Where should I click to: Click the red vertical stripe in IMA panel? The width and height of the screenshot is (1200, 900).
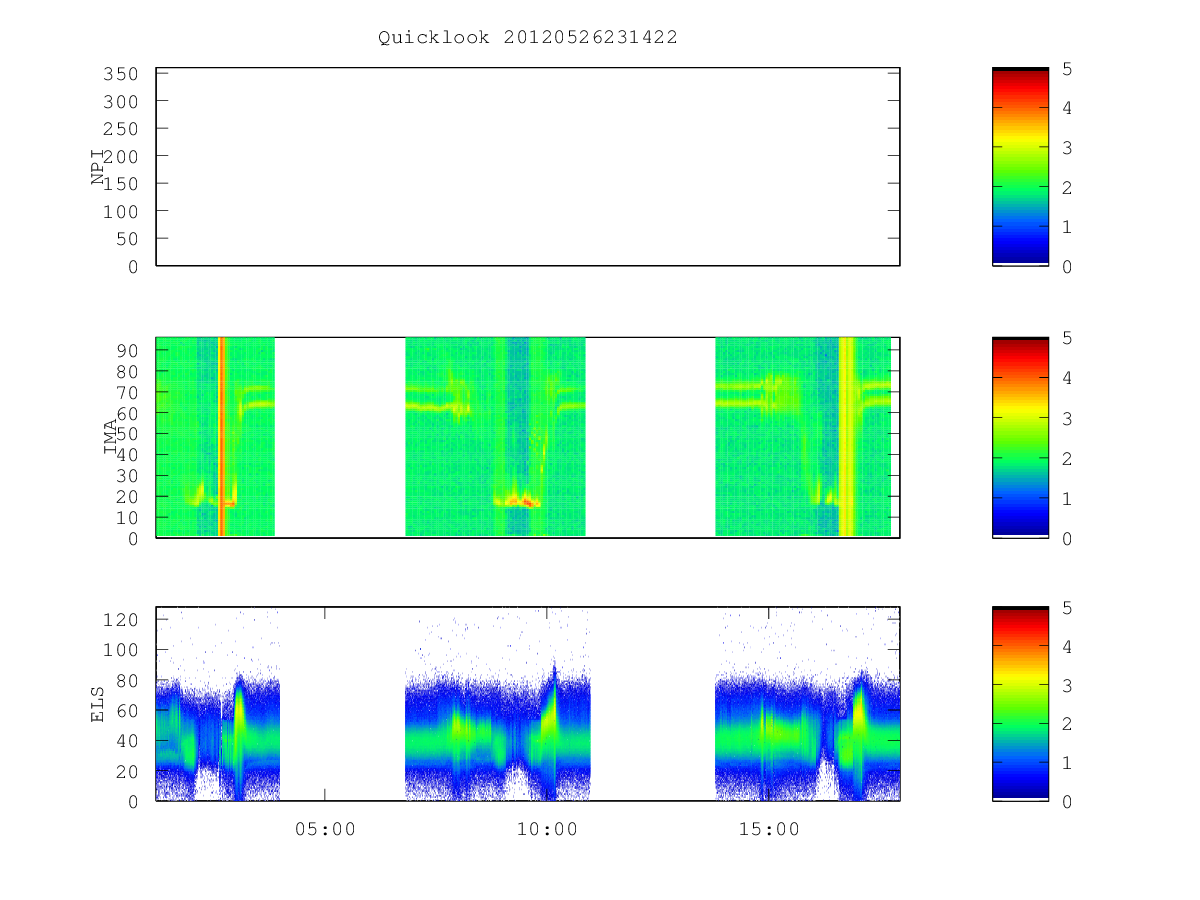pyautogui.click(x=222, y=437)
